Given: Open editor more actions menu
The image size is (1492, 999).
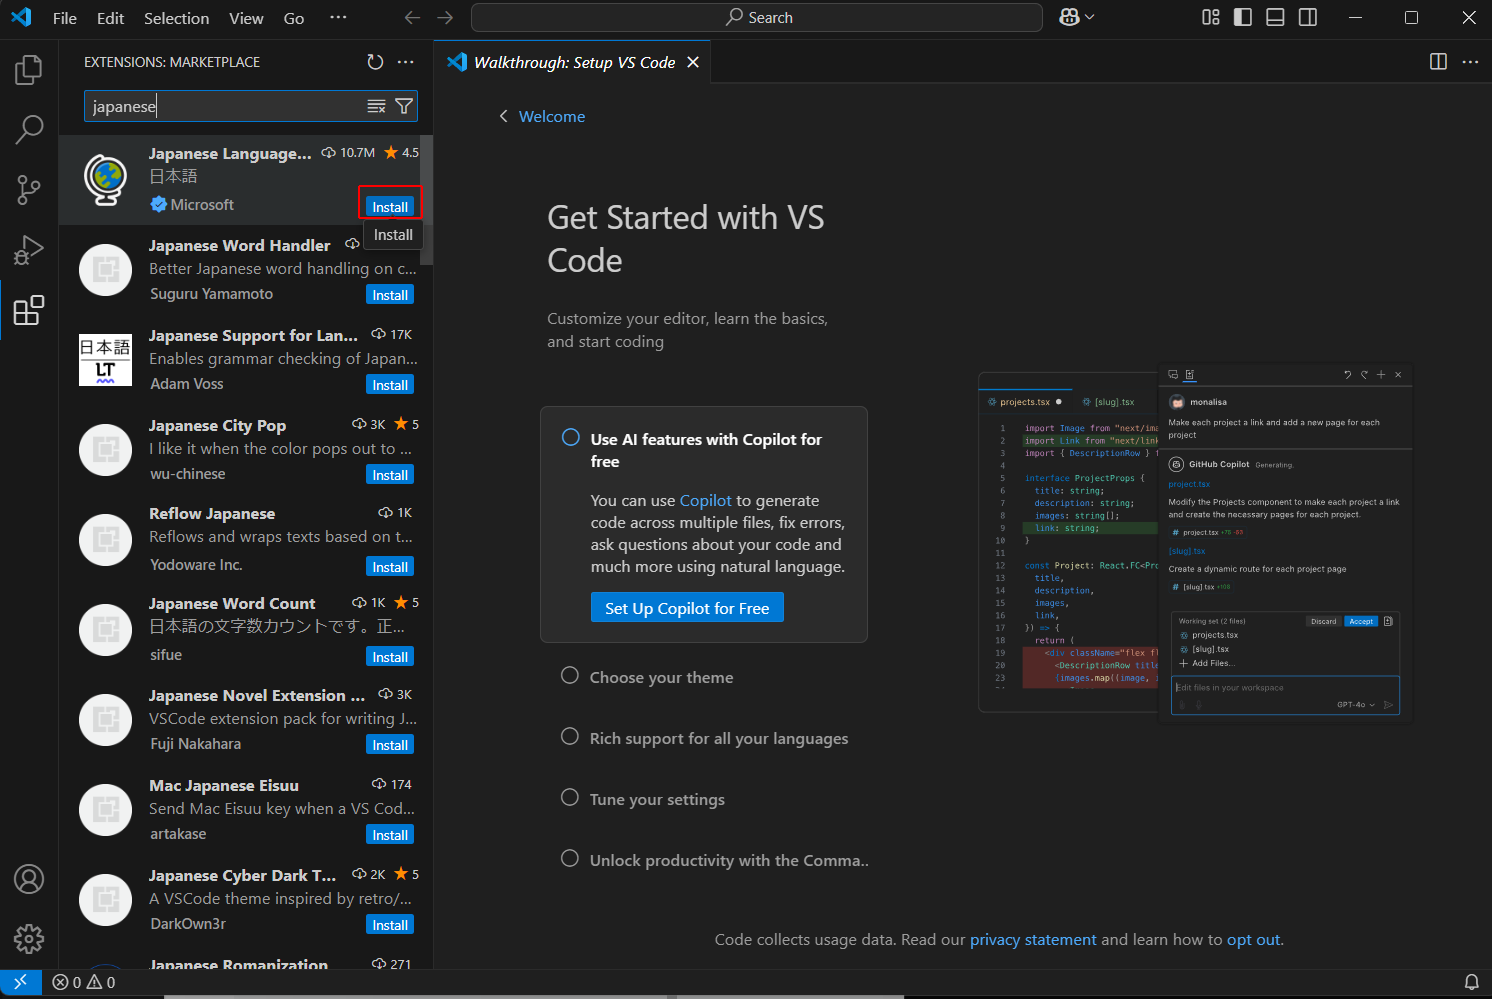Looking at the screenshot, I should 1470,62.
